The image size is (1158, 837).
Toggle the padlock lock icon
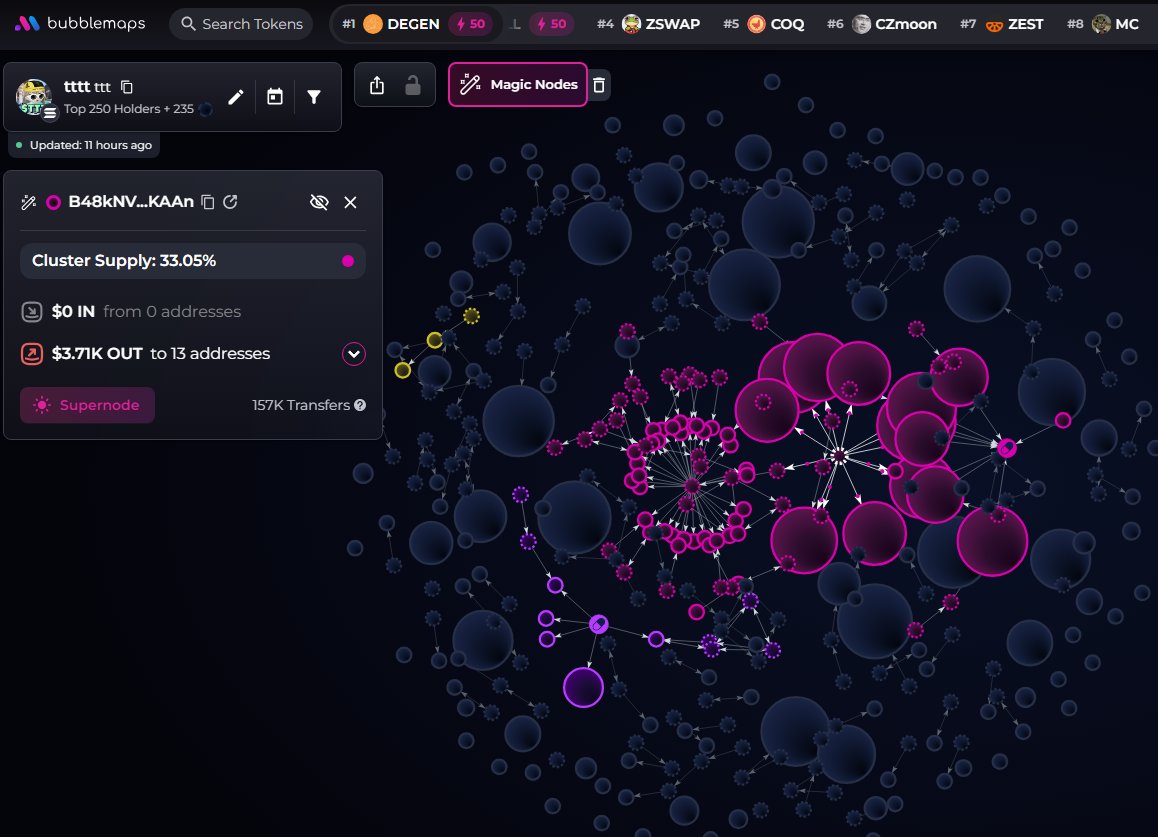413,85
